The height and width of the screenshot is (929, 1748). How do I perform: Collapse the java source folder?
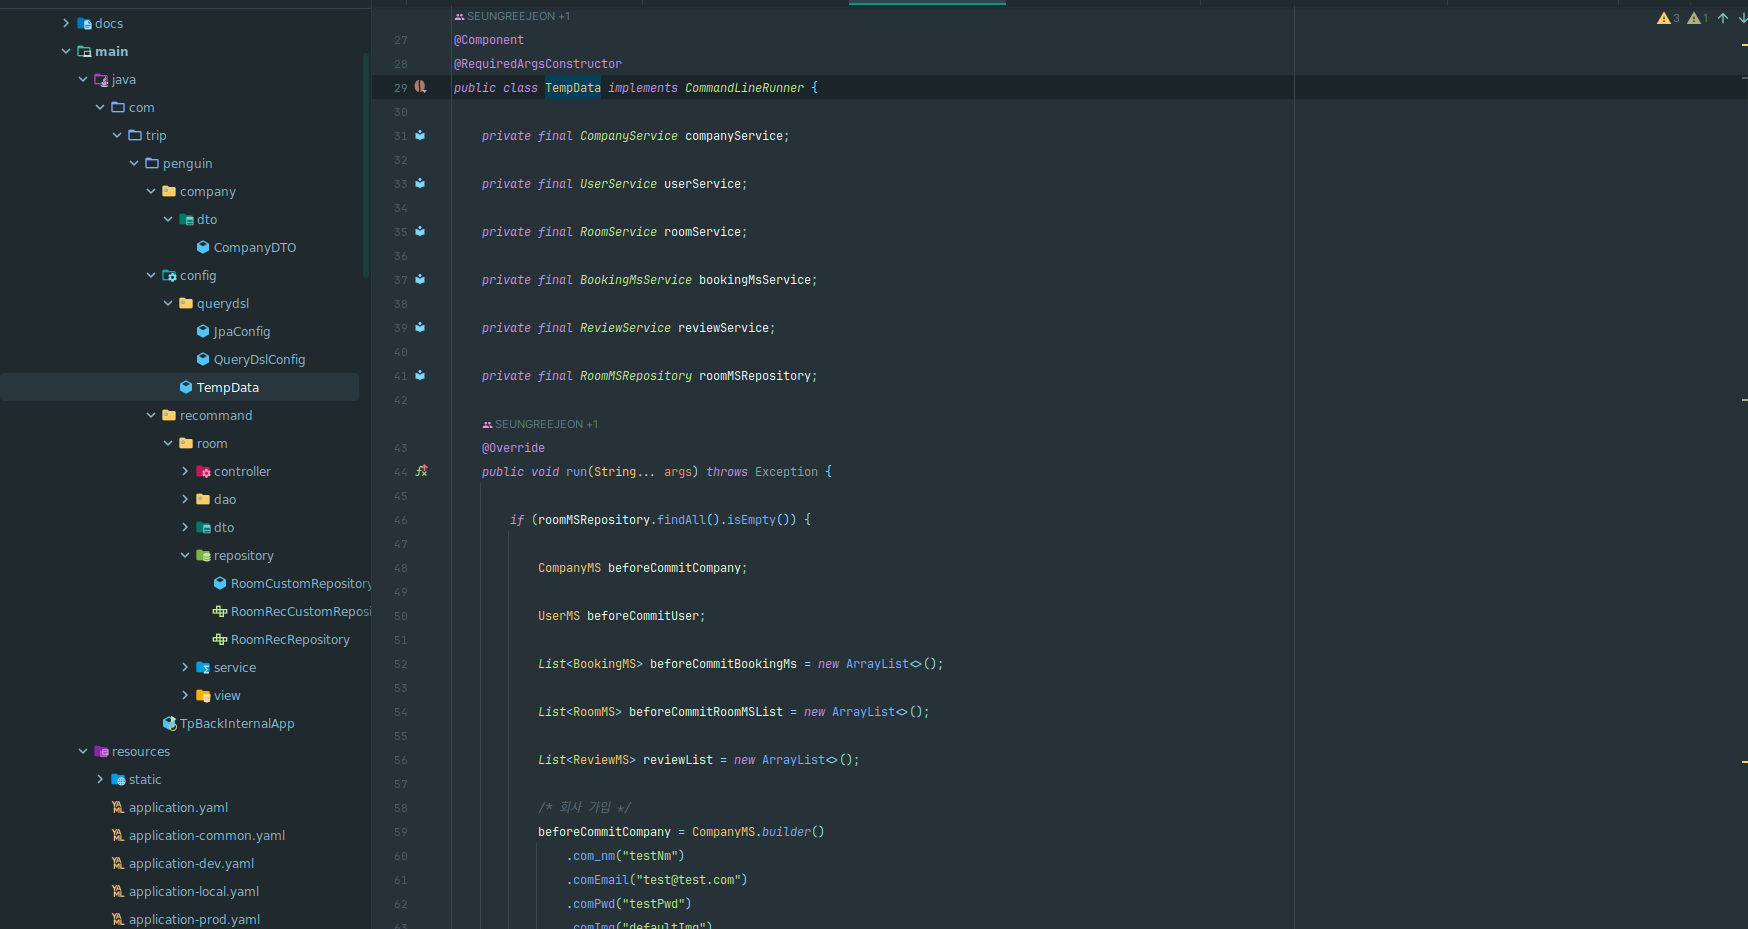83,79
